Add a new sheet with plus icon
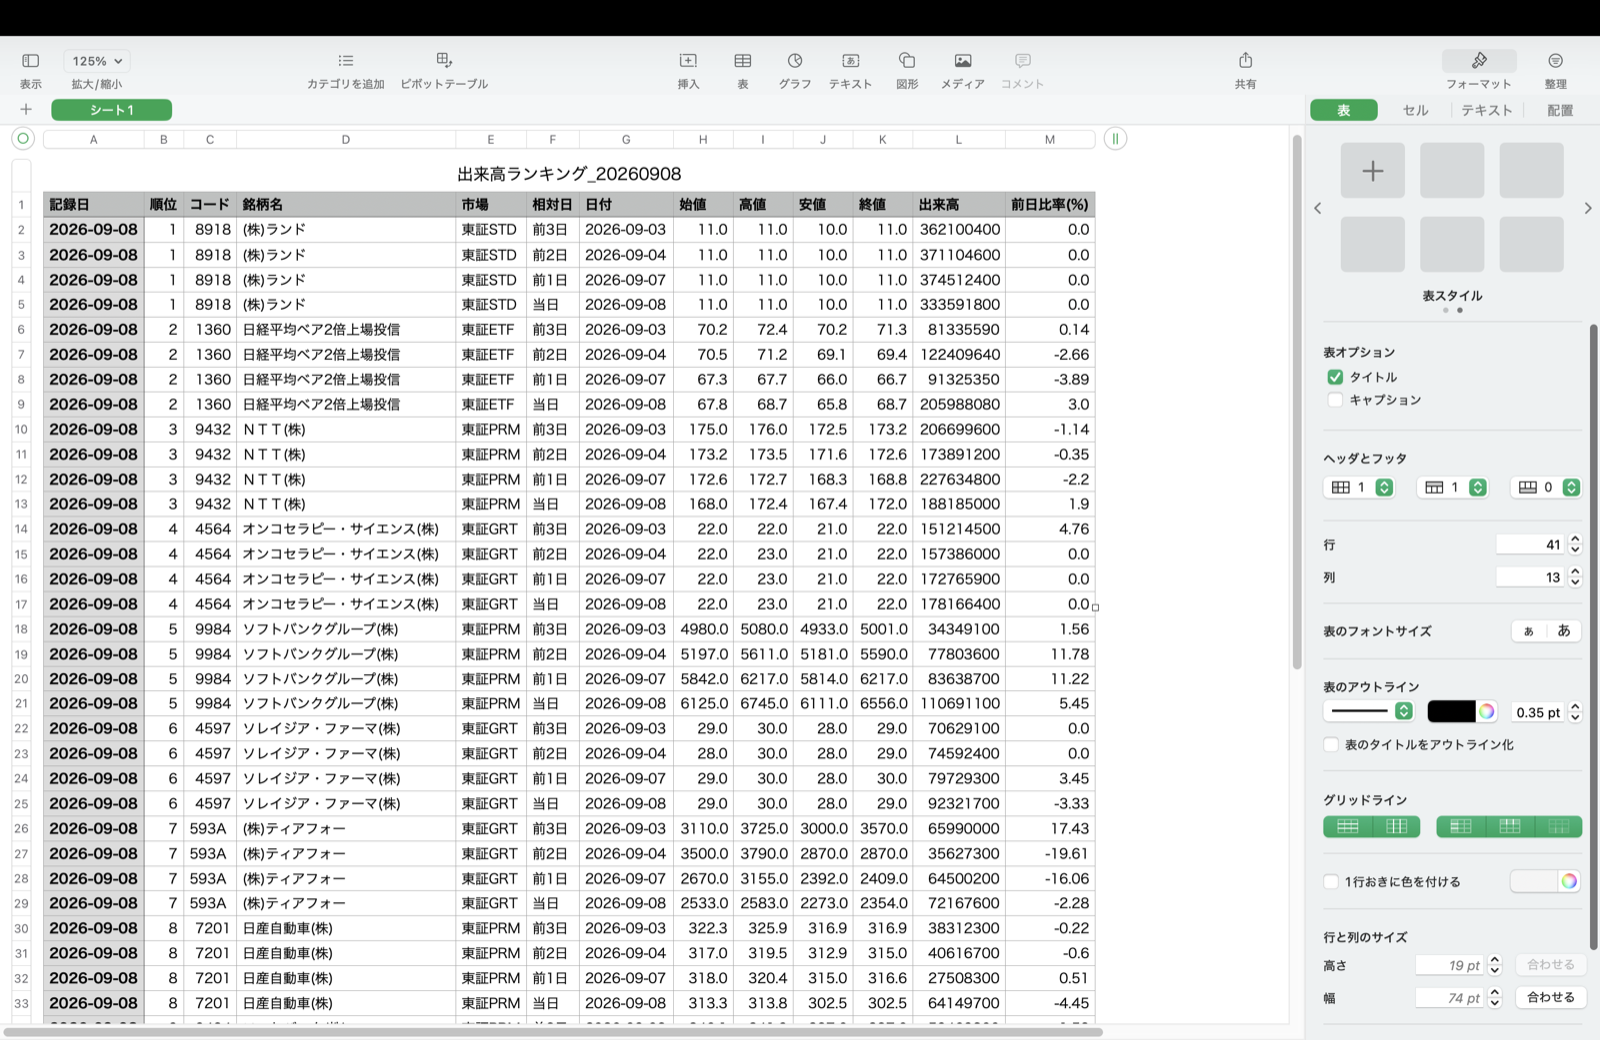 pos(26,109)
